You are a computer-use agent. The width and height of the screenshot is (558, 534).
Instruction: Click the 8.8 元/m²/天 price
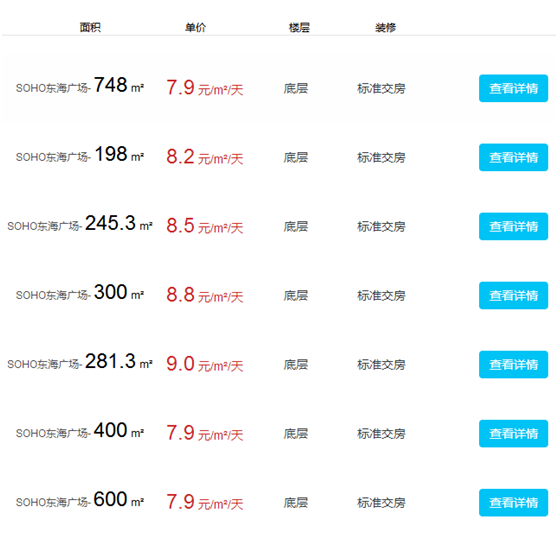[x=205, y=295]
